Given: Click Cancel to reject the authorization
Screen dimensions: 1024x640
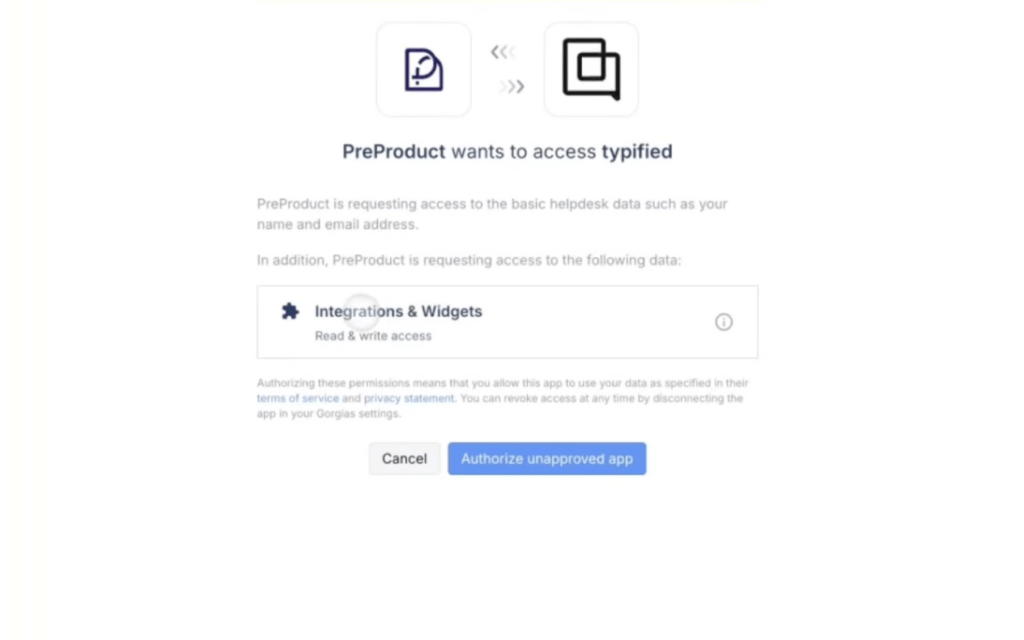Looking at the screenshot, I should tap(404, 458).
